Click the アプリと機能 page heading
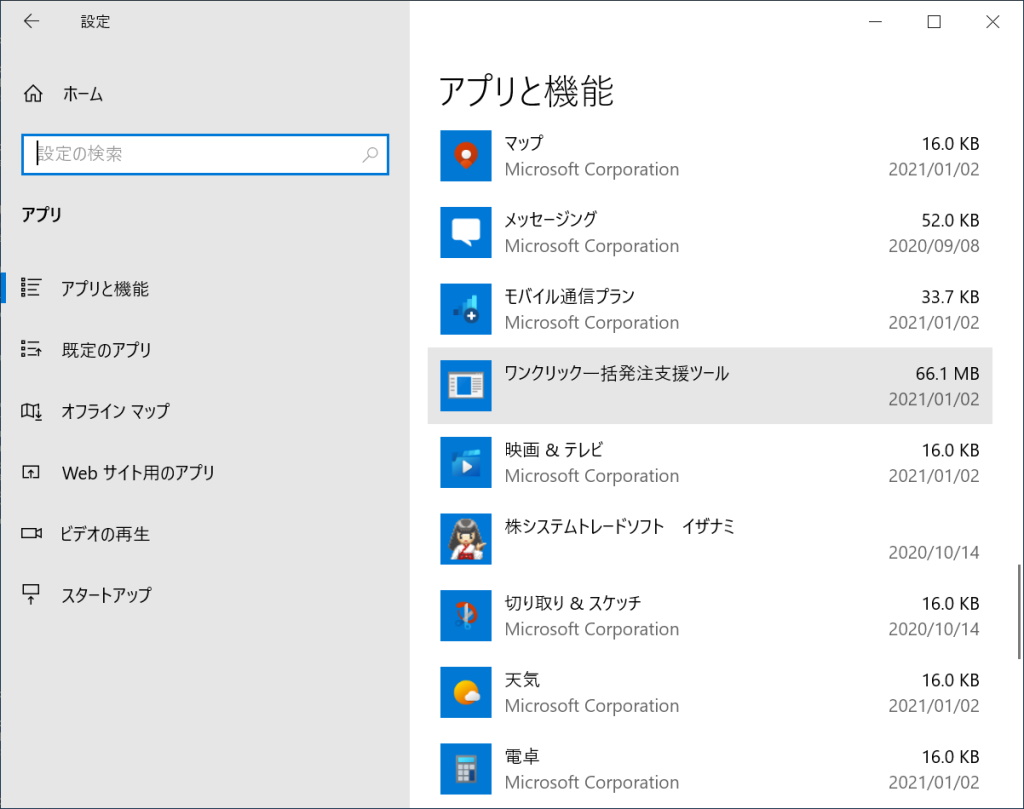Viewport: 1024px width, 809px height. pyautogui.click(x=526, y=90)
